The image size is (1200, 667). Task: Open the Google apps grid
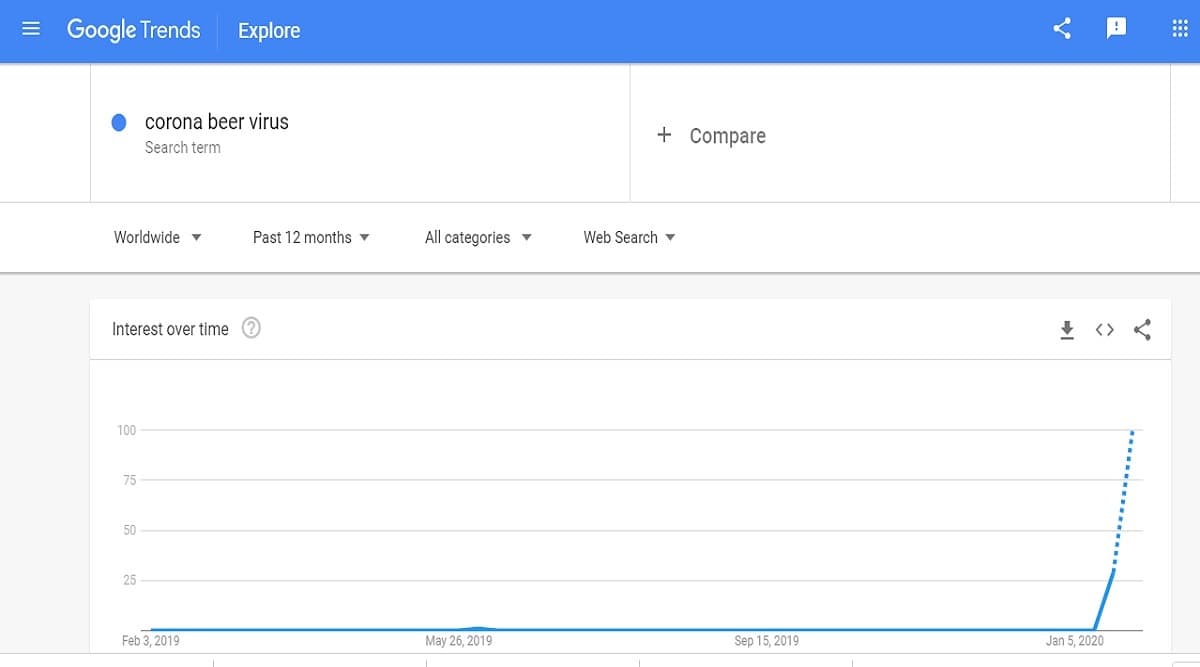coord(1180,29)
